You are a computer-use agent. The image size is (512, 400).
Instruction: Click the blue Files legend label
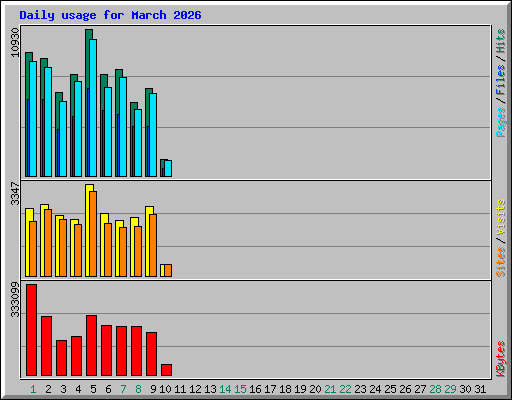[500, 80]
